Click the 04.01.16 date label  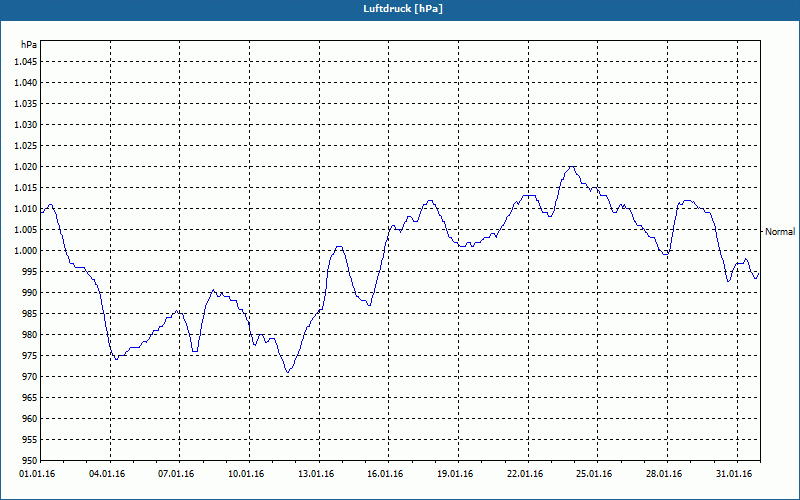[107, 474]
